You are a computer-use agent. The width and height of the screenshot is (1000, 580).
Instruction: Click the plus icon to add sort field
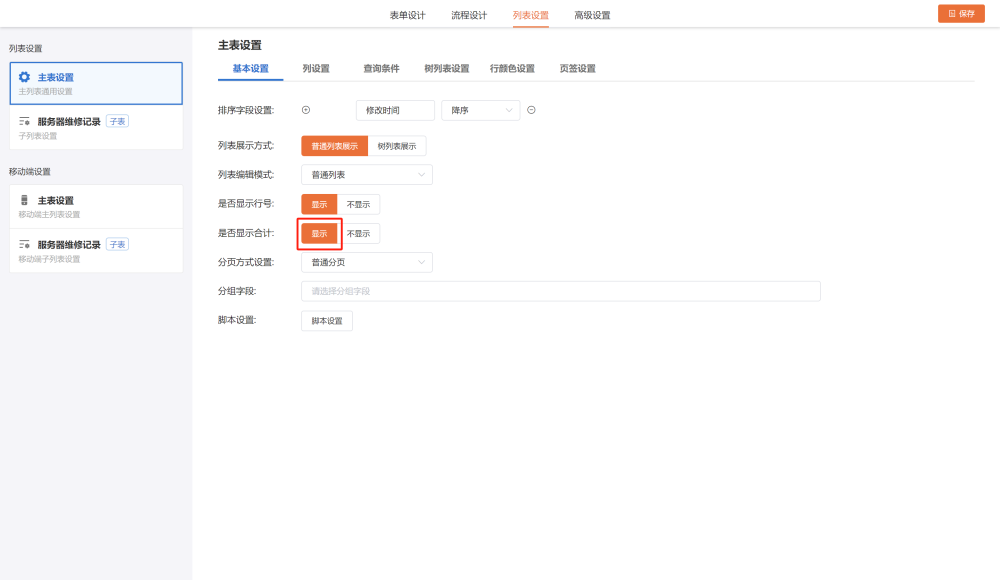click(x=306, y=110)
